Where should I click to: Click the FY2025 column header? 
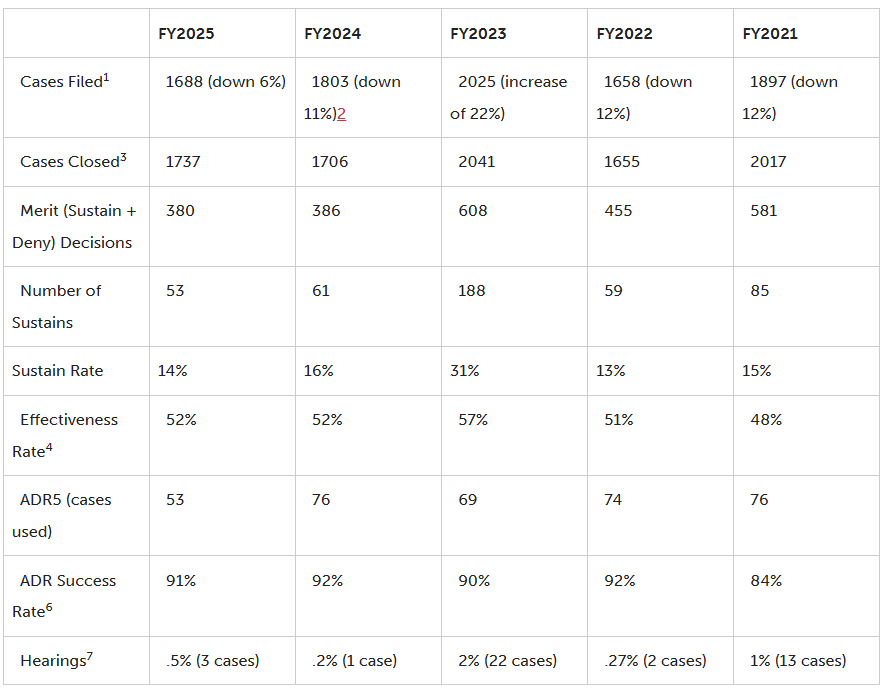pyautogui.click(x=186, y=34)
